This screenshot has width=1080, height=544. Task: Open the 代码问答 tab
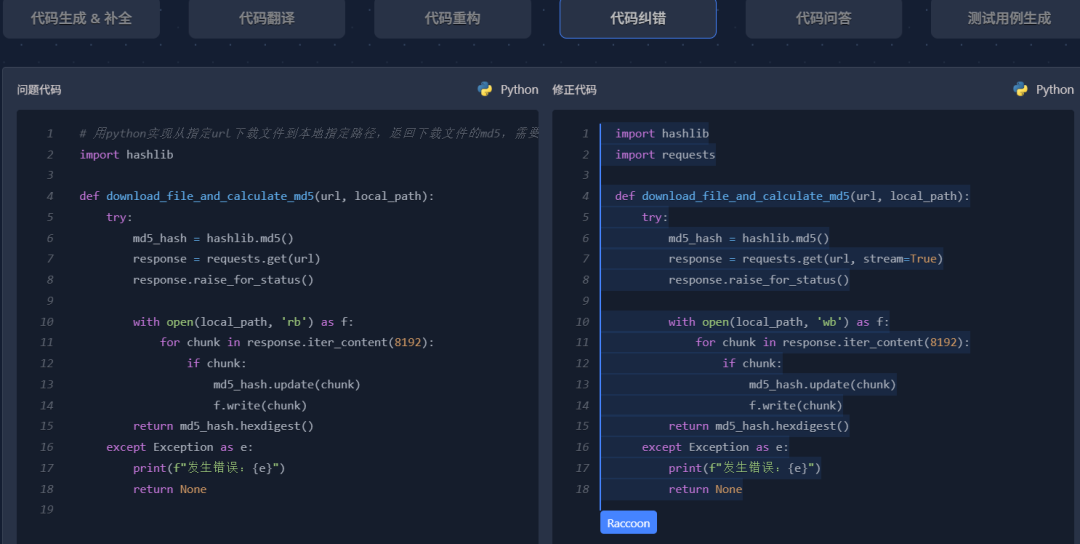[824, 19]
